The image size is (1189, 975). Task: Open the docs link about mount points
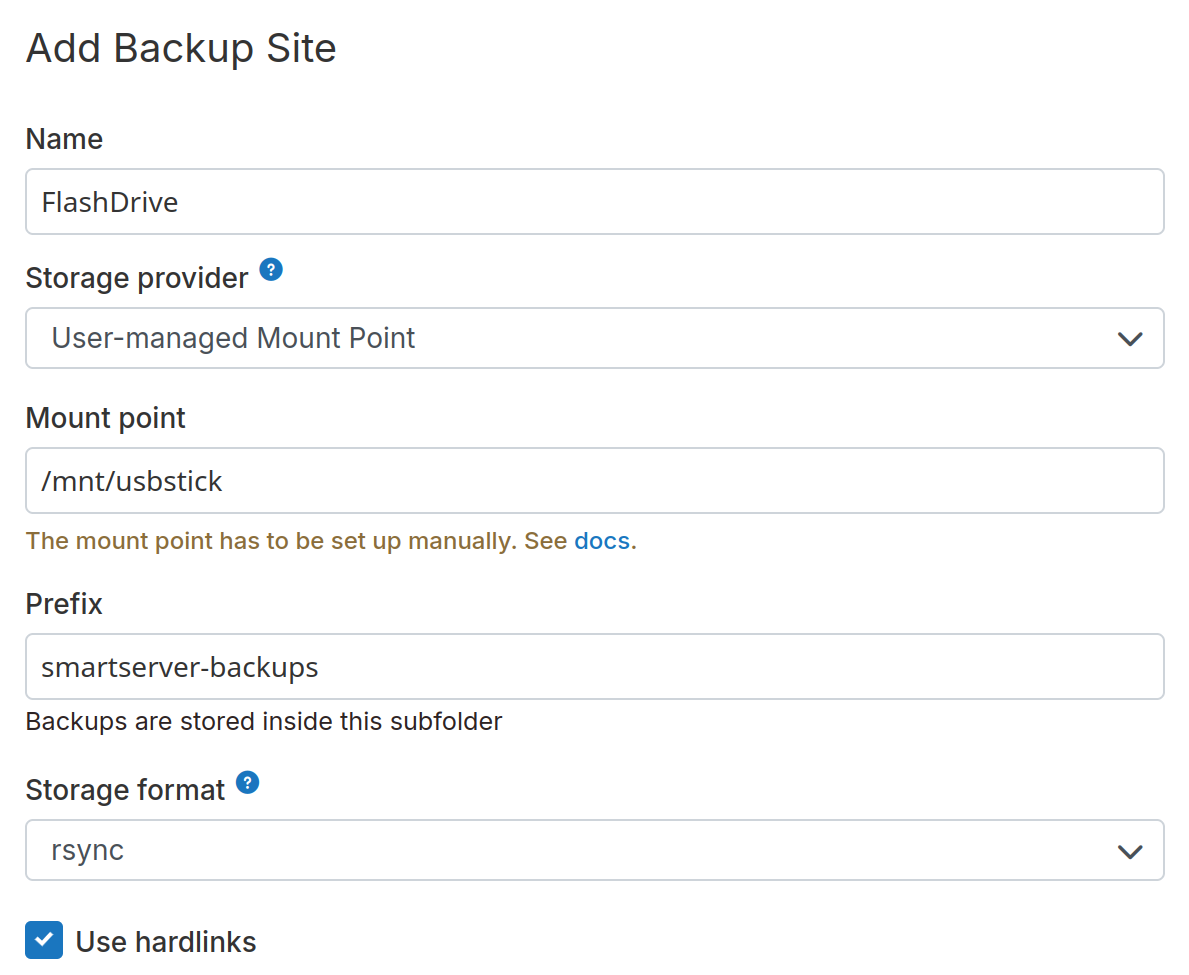point(602,540)
